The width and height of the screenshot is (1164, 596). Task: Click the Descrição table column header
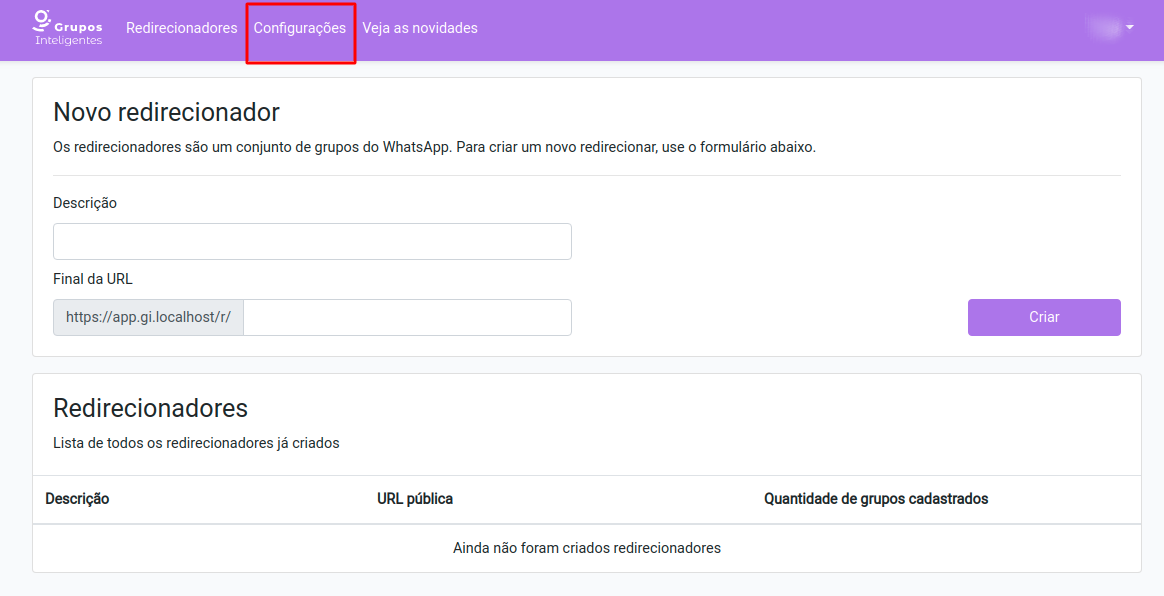coord(77,498)
